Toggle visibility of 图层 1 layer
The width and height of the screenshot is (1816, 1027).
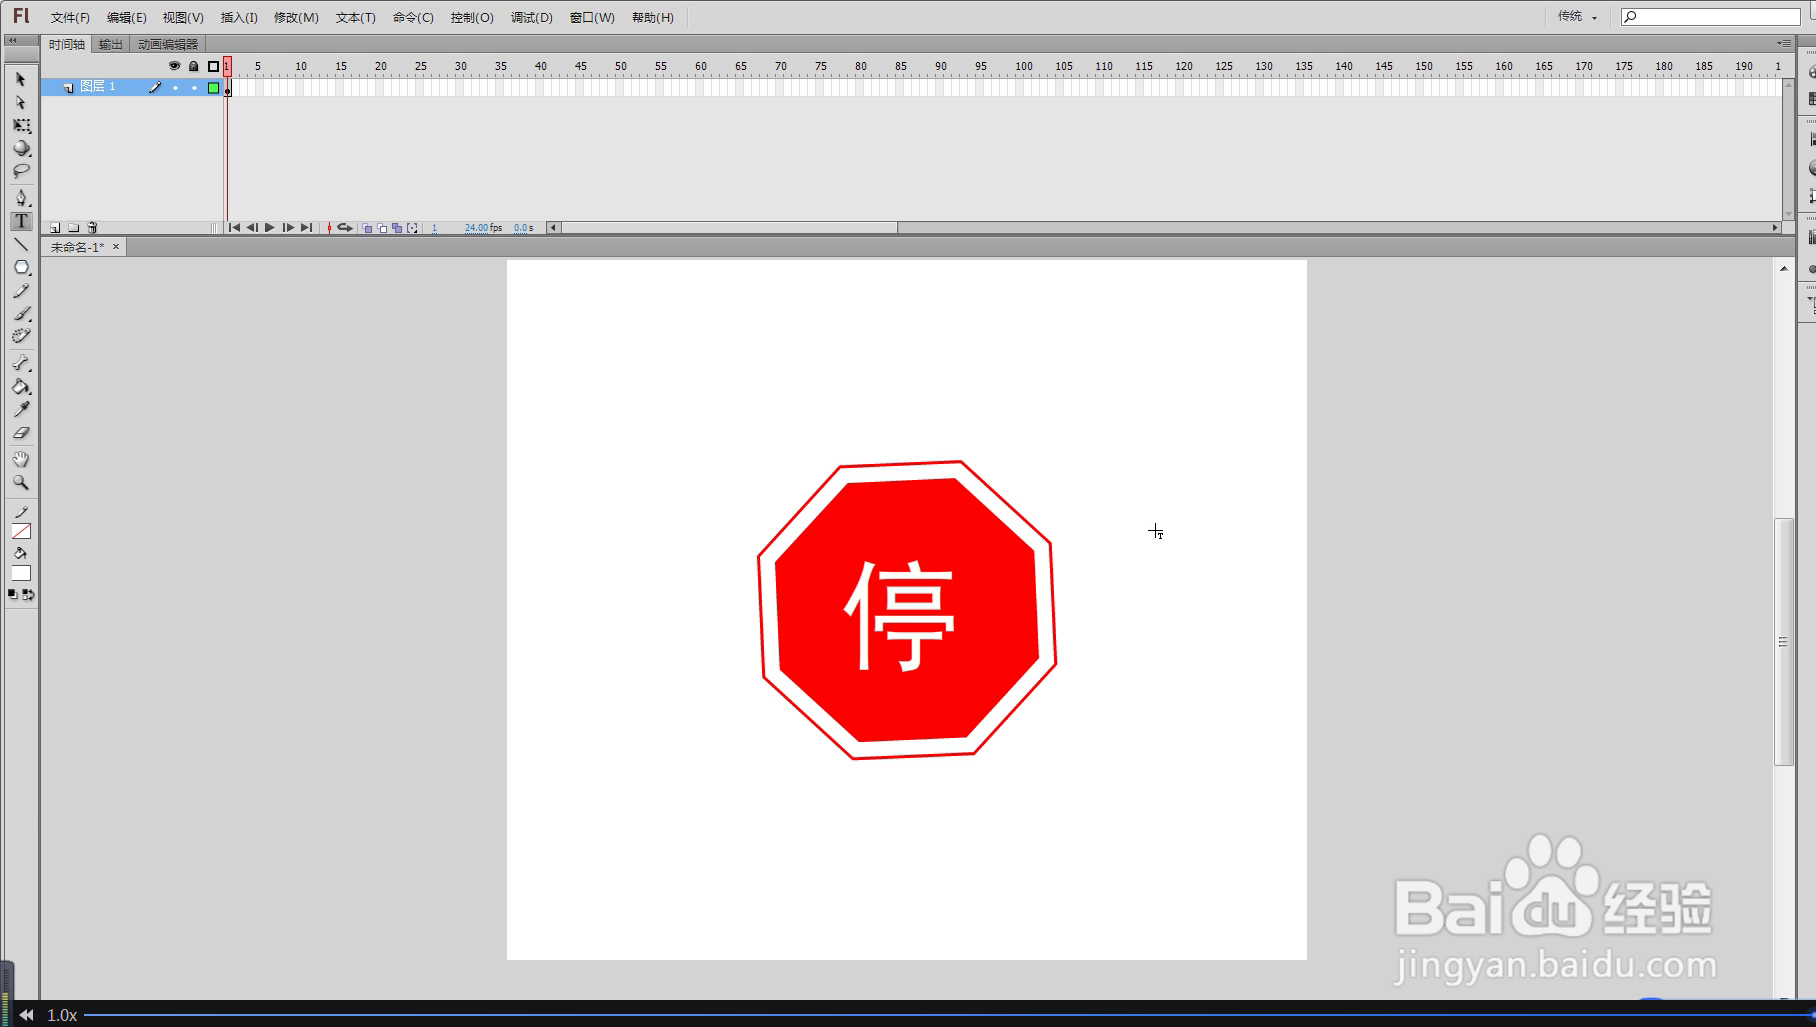[x=175, y=88]
